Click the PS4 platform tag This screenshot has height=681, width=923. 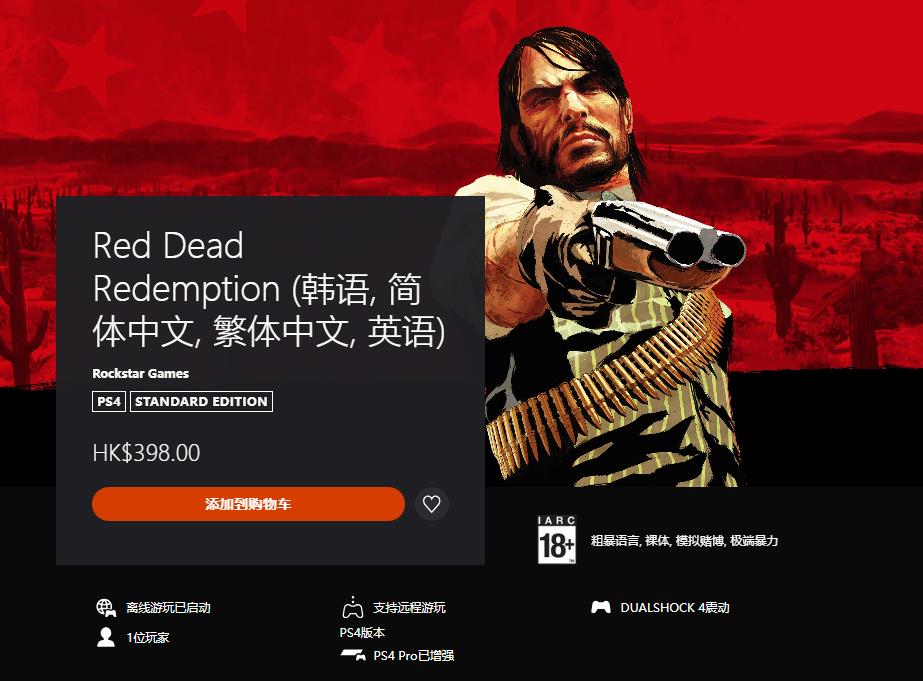pyautogui.click(x=109, y=401)
